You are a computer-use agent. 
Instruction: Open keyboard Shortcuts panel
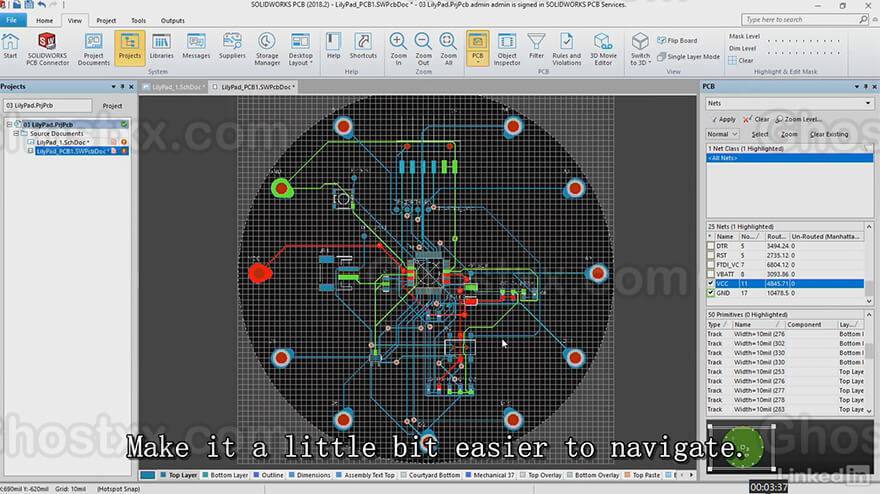pyautogui.click(x=363, y=46)
